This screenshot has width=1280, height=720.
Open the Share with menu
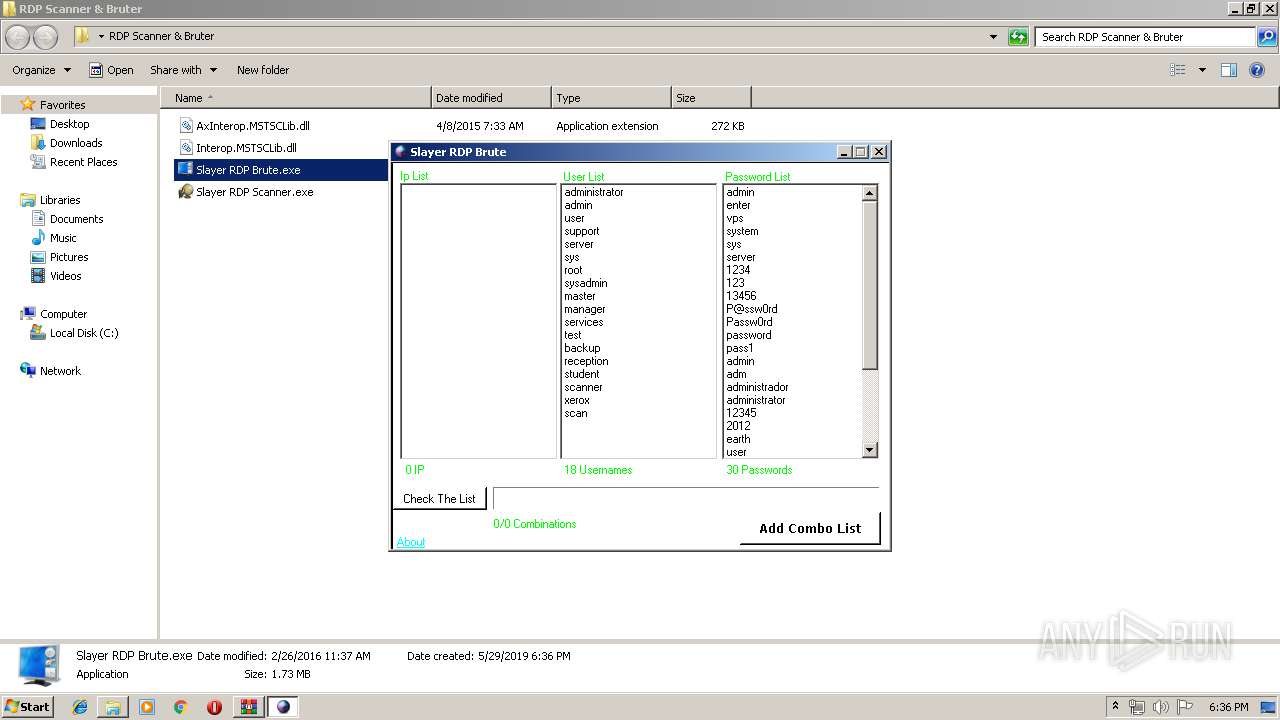tap(183, 70)
